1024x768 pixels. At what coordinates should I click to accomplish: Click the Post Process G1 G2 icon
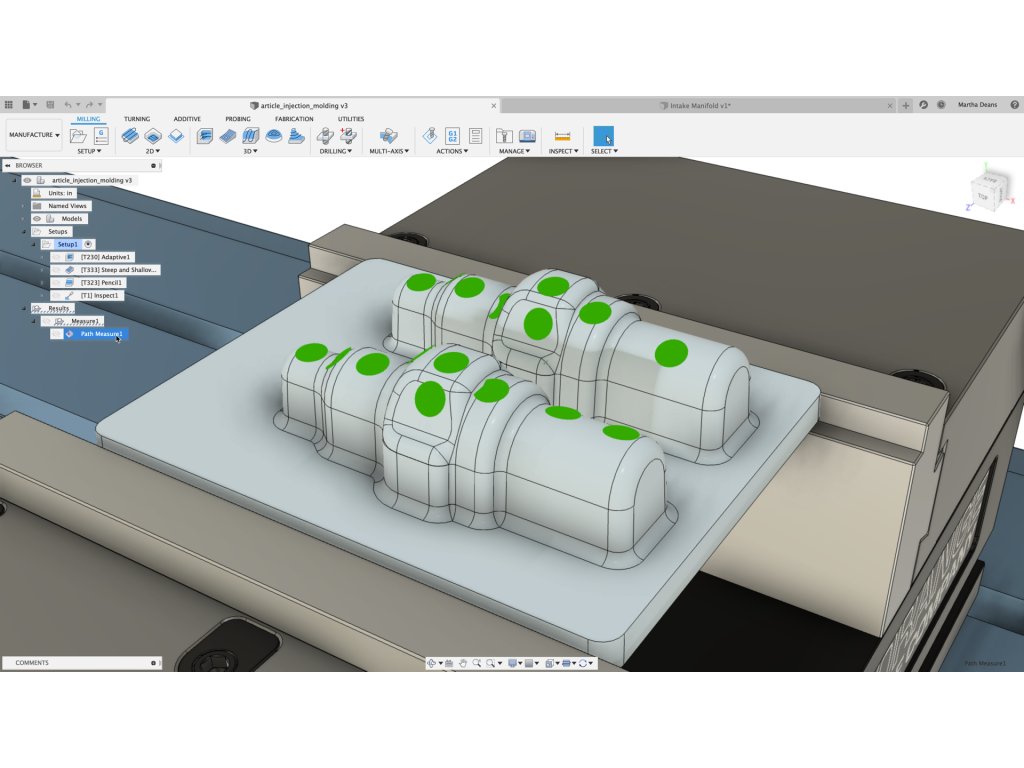coord(453,136)
